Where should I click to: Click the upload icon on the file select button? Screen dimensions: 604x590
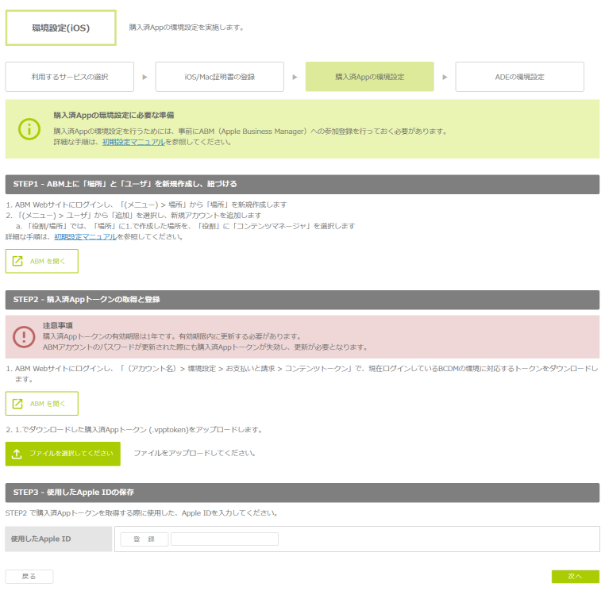click(17, 454)
